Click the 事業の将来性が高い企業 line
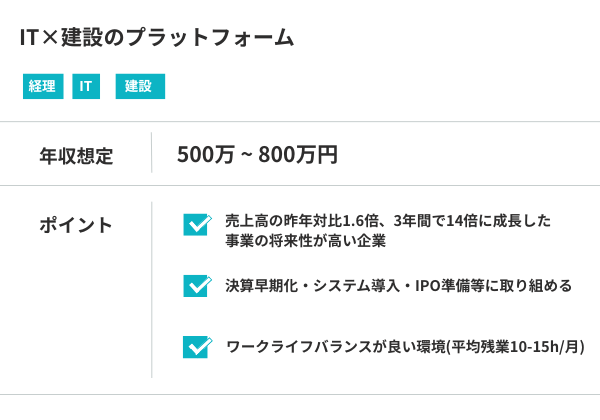 305,241
